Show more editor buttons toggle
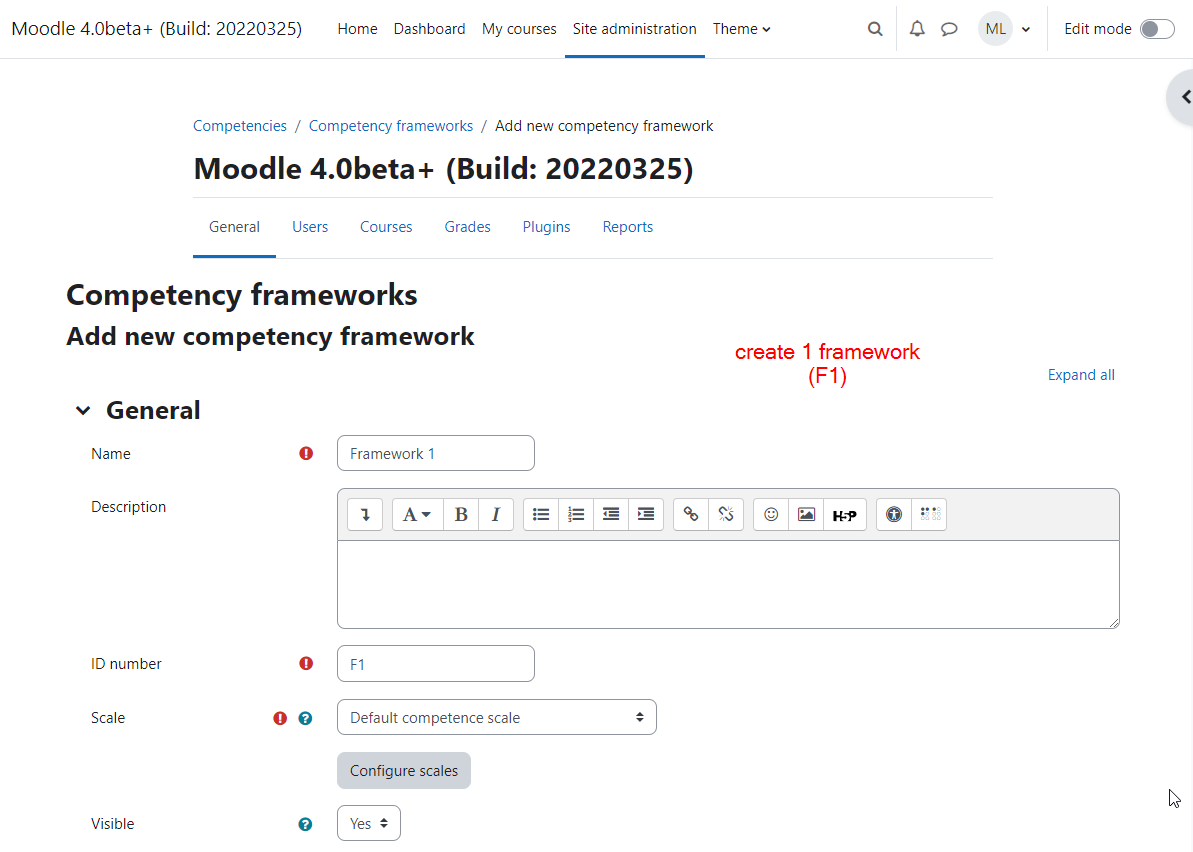 click(365, 514)
